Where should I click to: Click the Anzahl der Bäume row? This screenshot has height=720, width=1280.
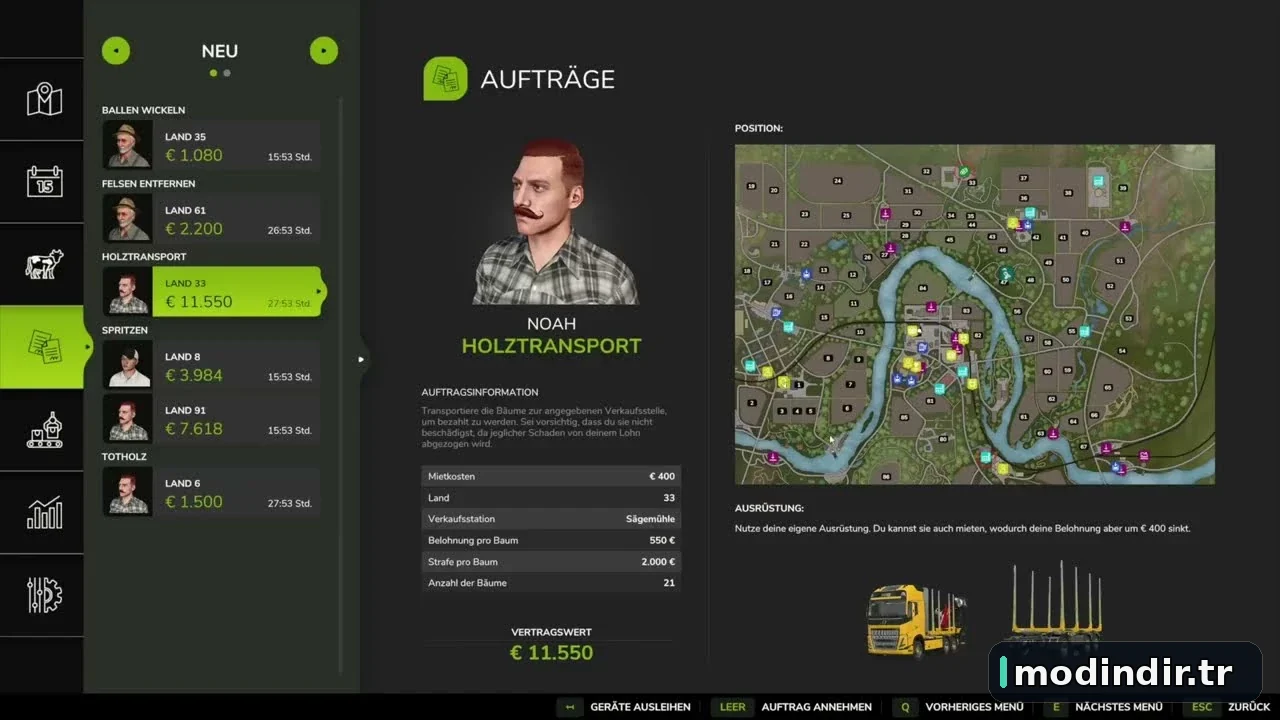pos(551,583)
